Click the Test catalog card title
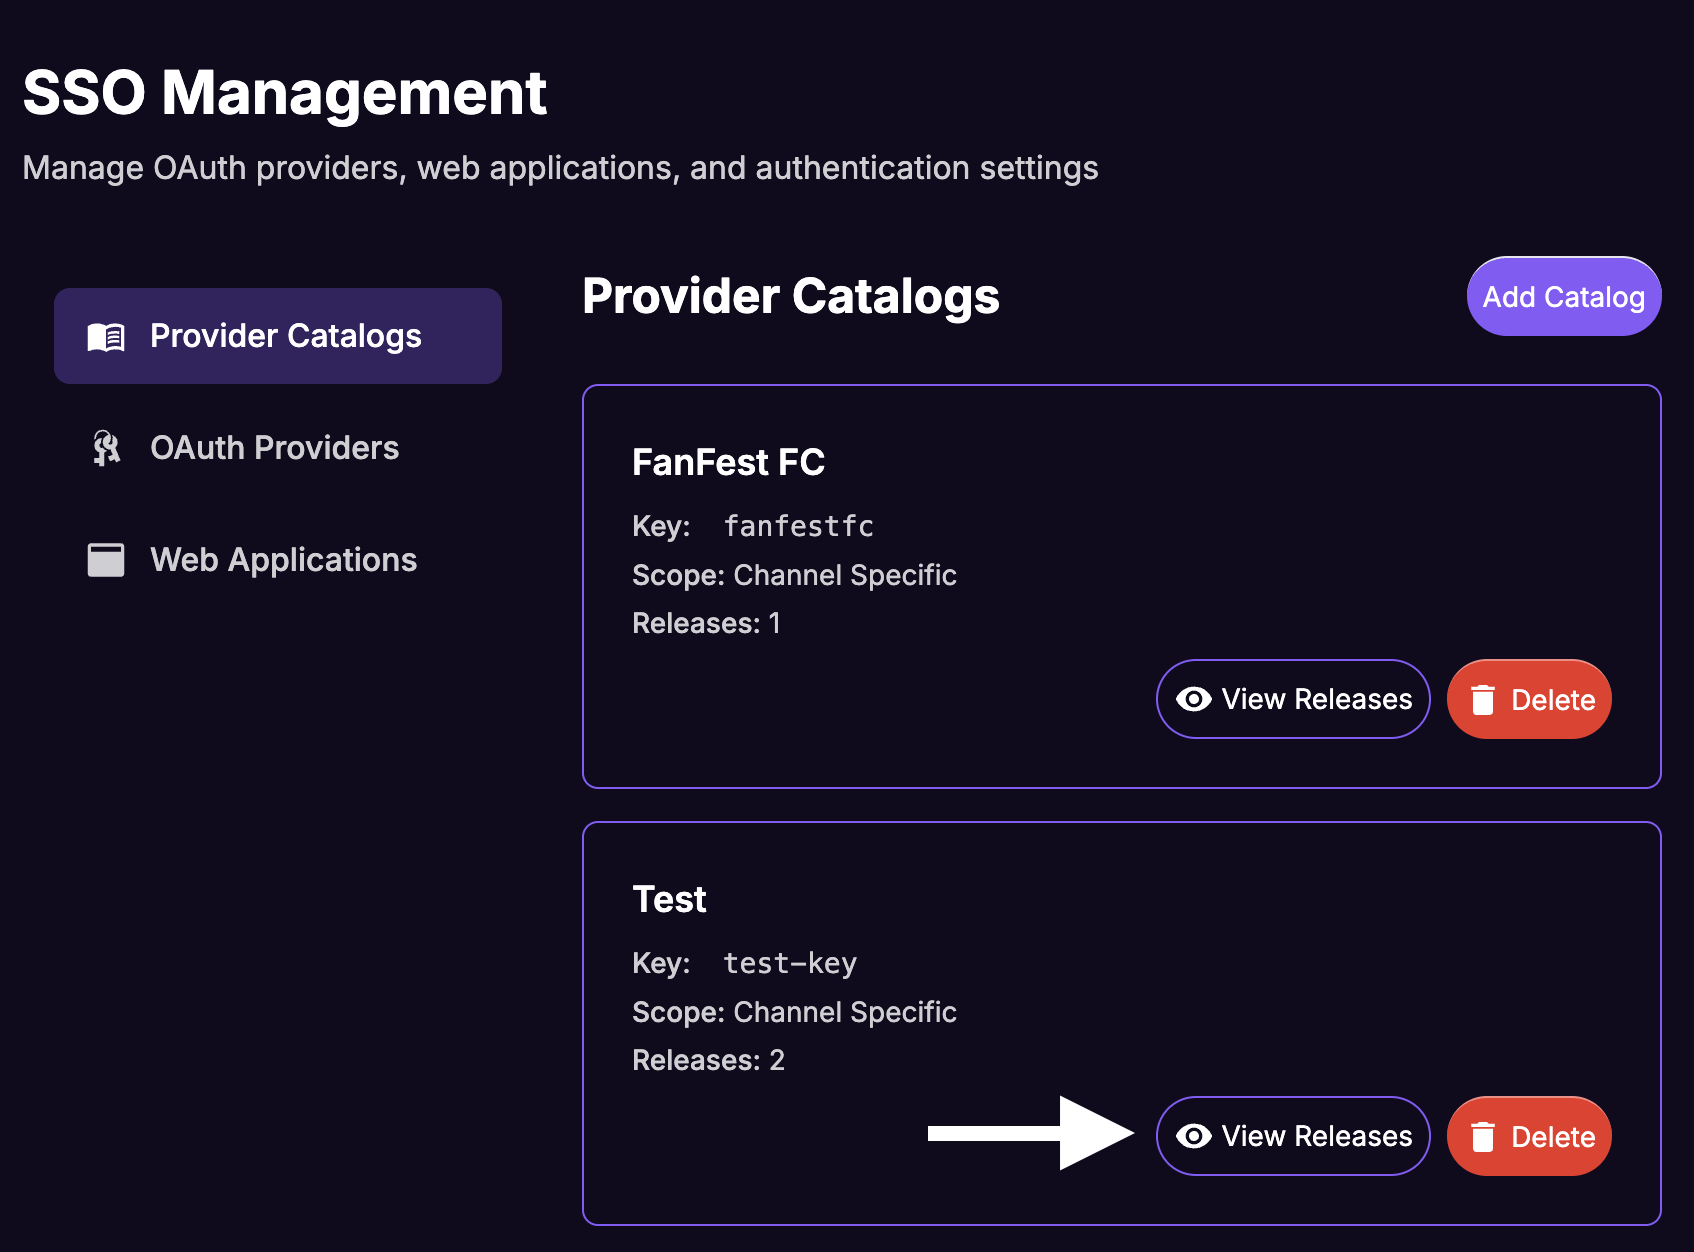Viewport: 1694px width, 1252px height. (669, 898)
